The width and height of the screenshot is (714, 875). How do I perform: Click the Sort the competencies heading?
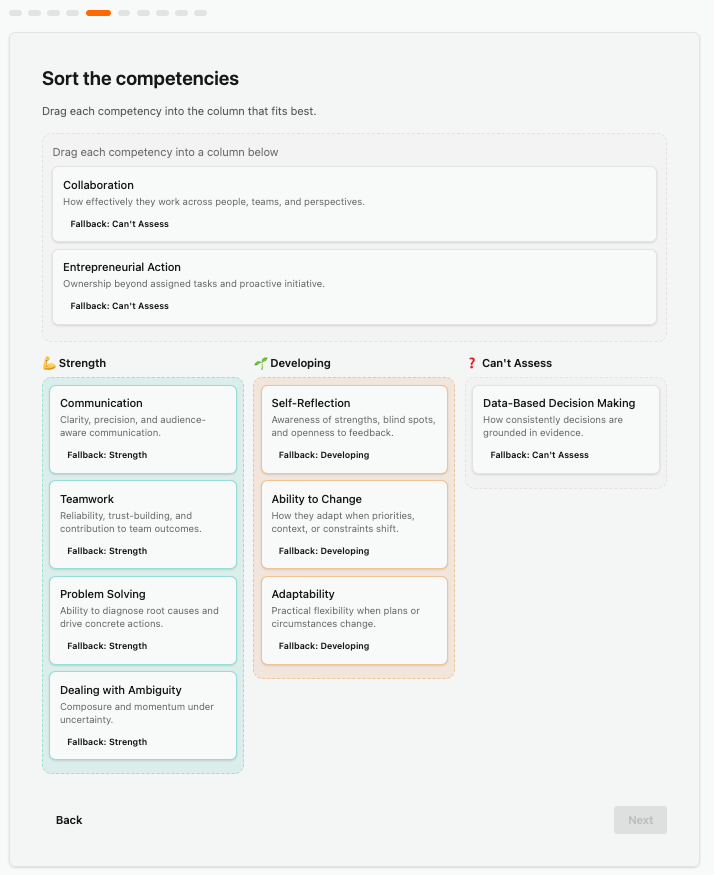point(140,78)
